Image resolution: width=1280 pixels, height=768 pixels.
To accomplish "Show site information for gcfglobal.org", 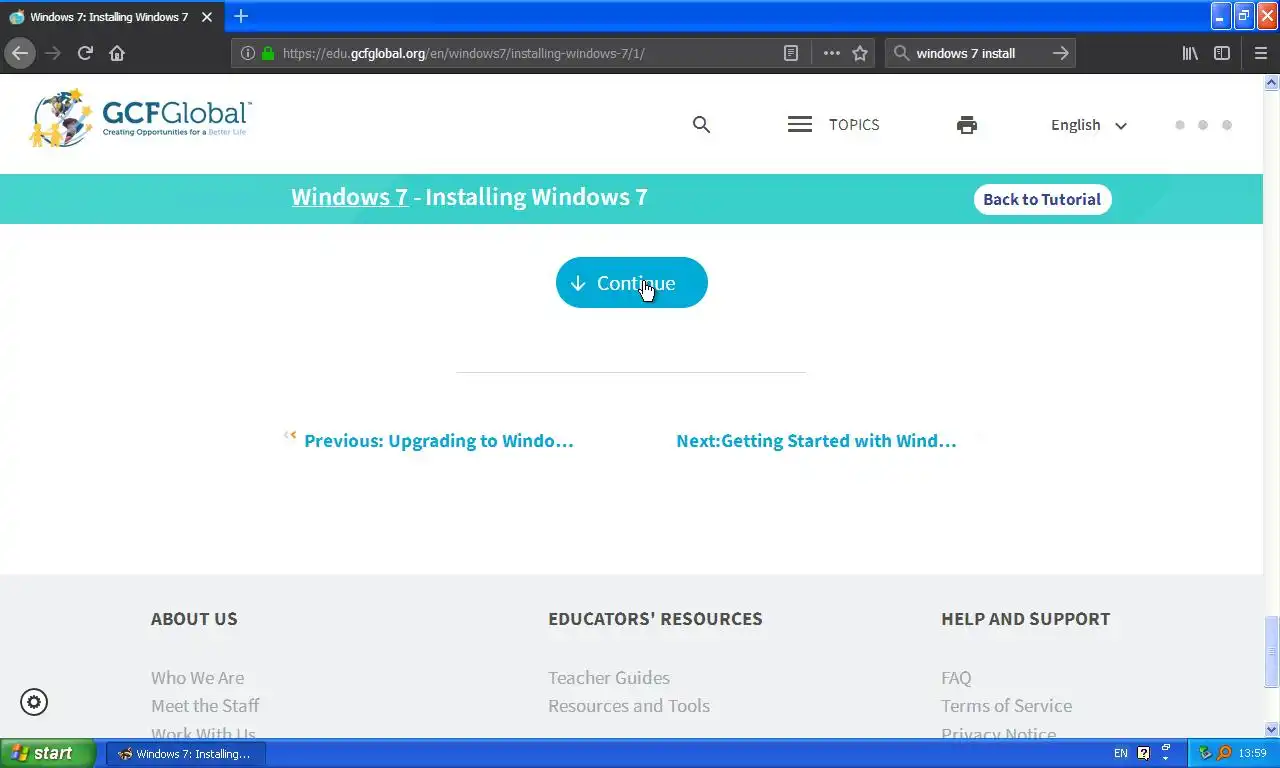I will pyautogui.click(x=247, y=53).
